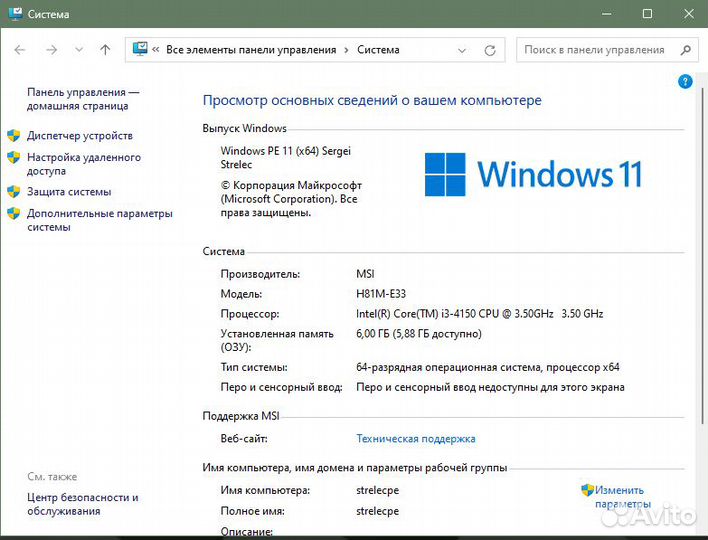
Task: Open recent locations chevron next to forward arrow
Action: coord(79,50)
